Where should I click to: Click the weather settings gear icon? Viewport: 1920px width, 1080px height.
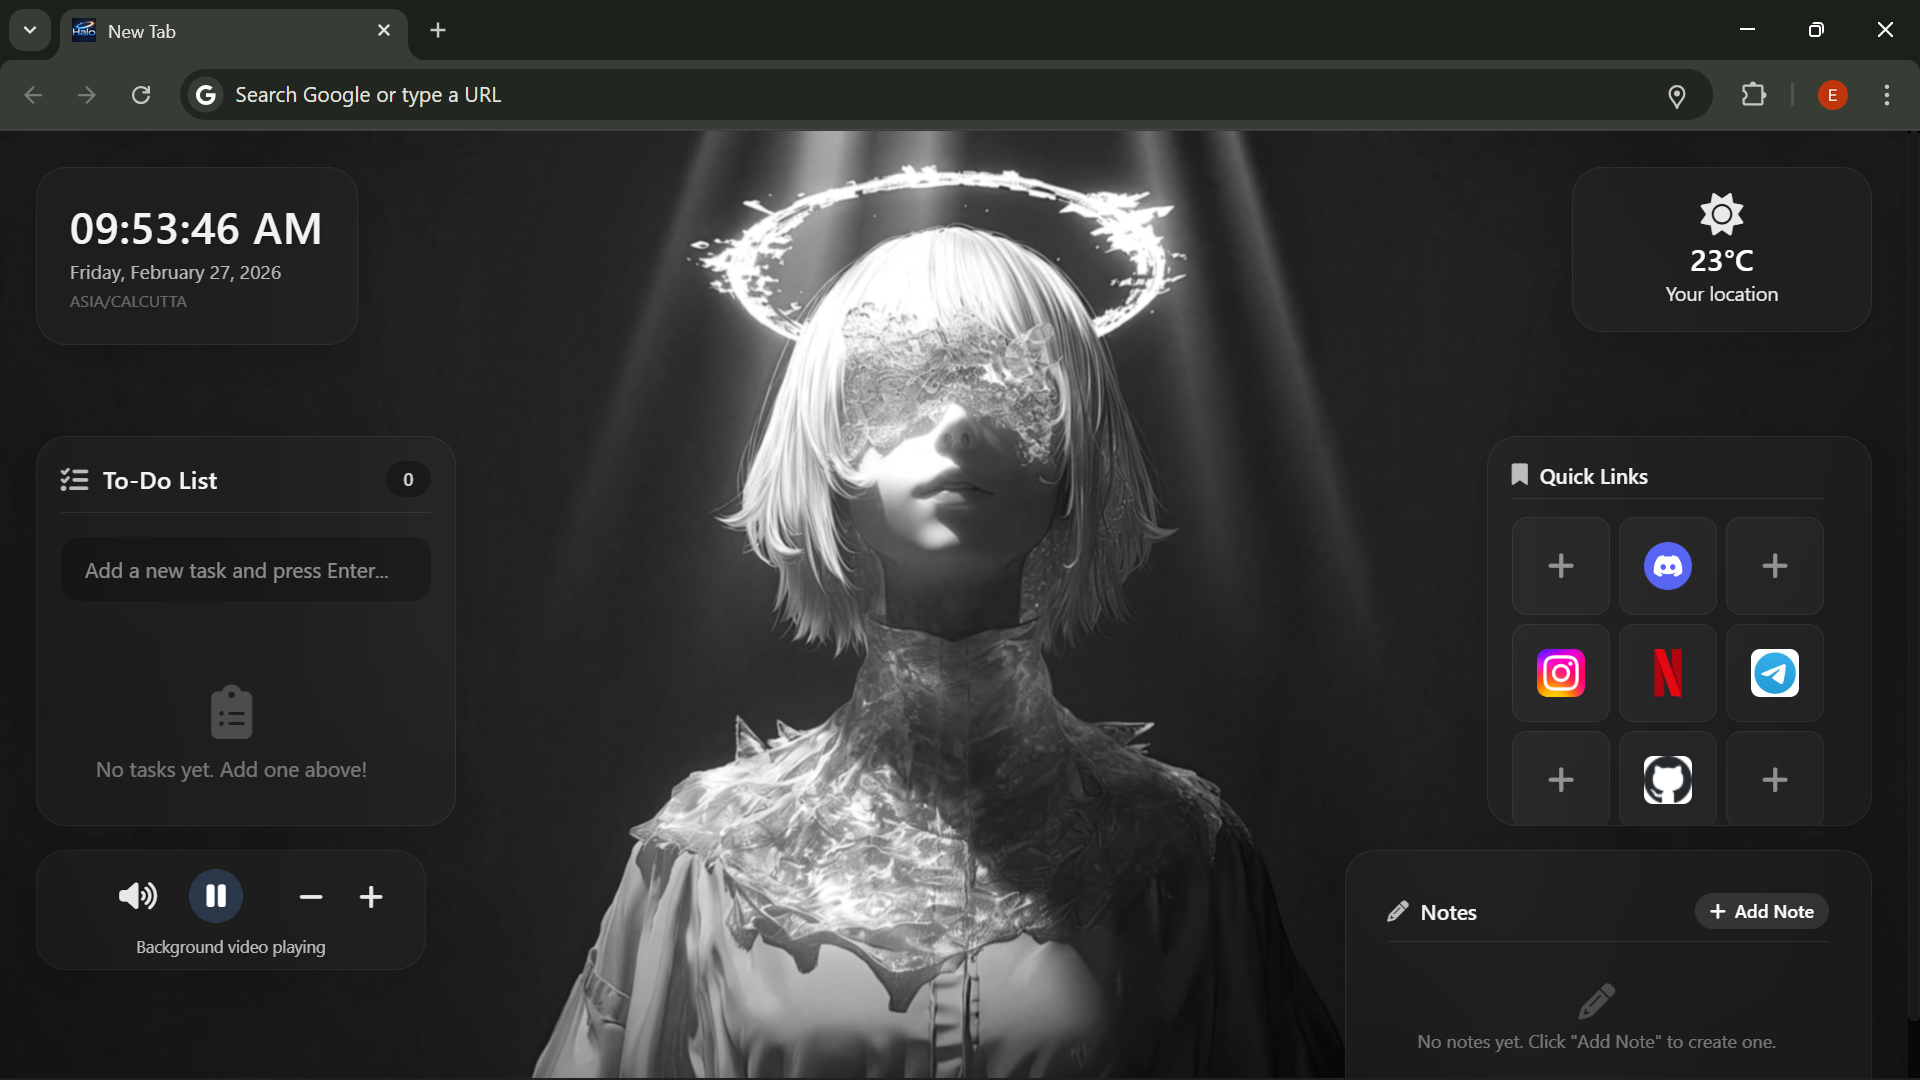pyautogui.click(x=1721, y=213)
